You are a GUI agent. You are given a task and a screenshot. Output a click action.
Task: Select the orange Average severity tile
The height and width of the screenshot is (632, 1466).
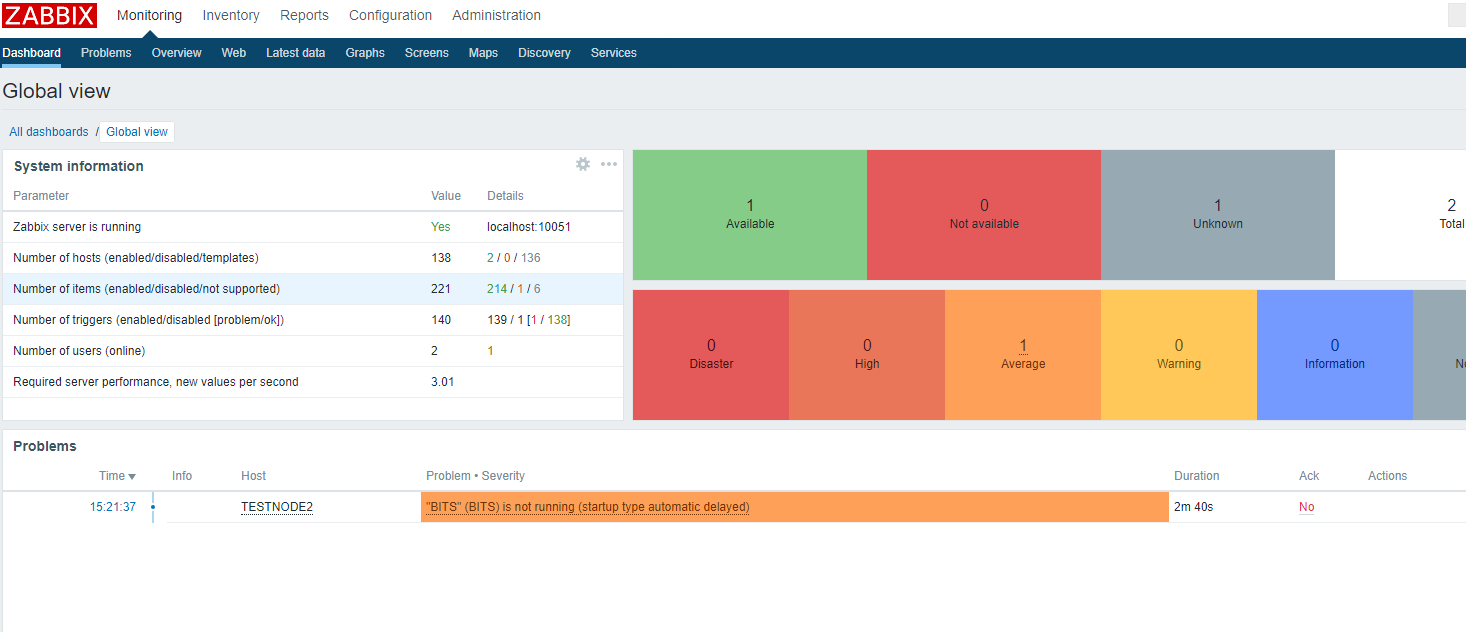pos(1022,354)
